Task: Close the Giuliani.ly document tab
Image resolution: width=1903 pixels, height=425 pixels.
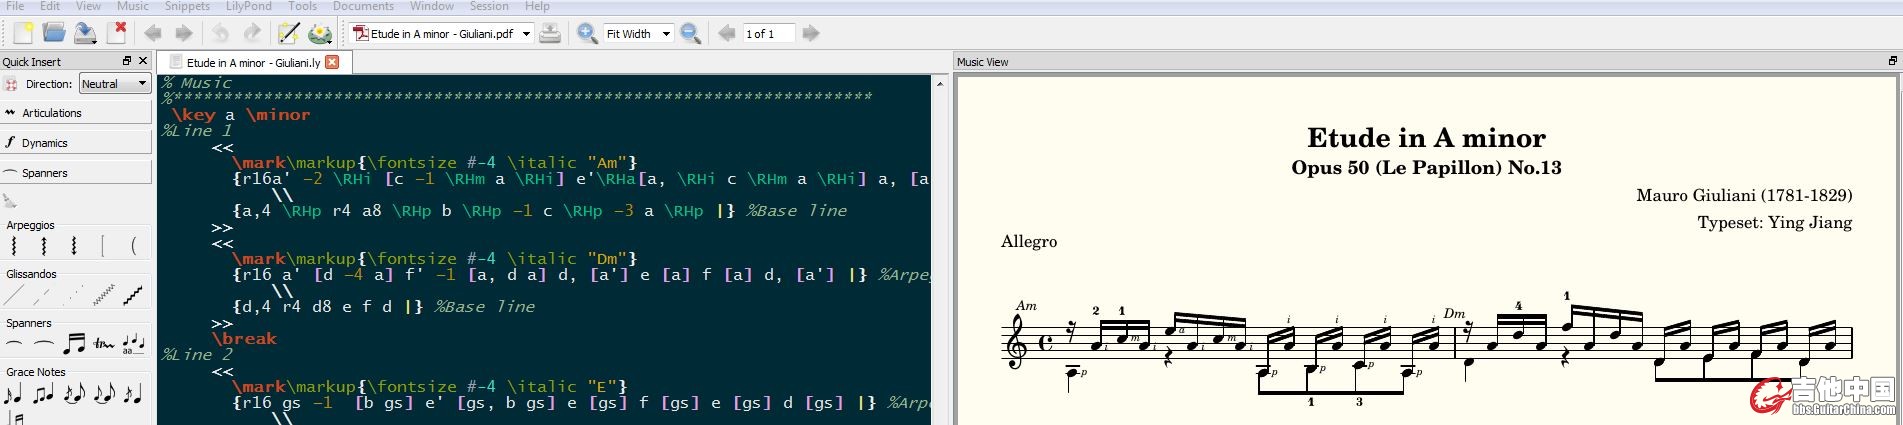Action: (332, 62)
